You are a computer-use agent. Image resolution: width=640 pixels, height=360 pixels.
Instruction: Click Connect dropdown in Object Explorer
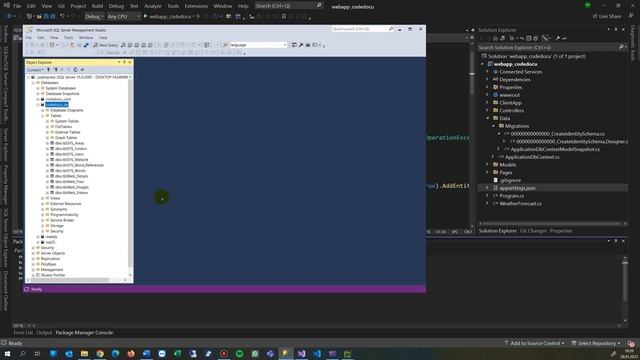coord(35,70)
